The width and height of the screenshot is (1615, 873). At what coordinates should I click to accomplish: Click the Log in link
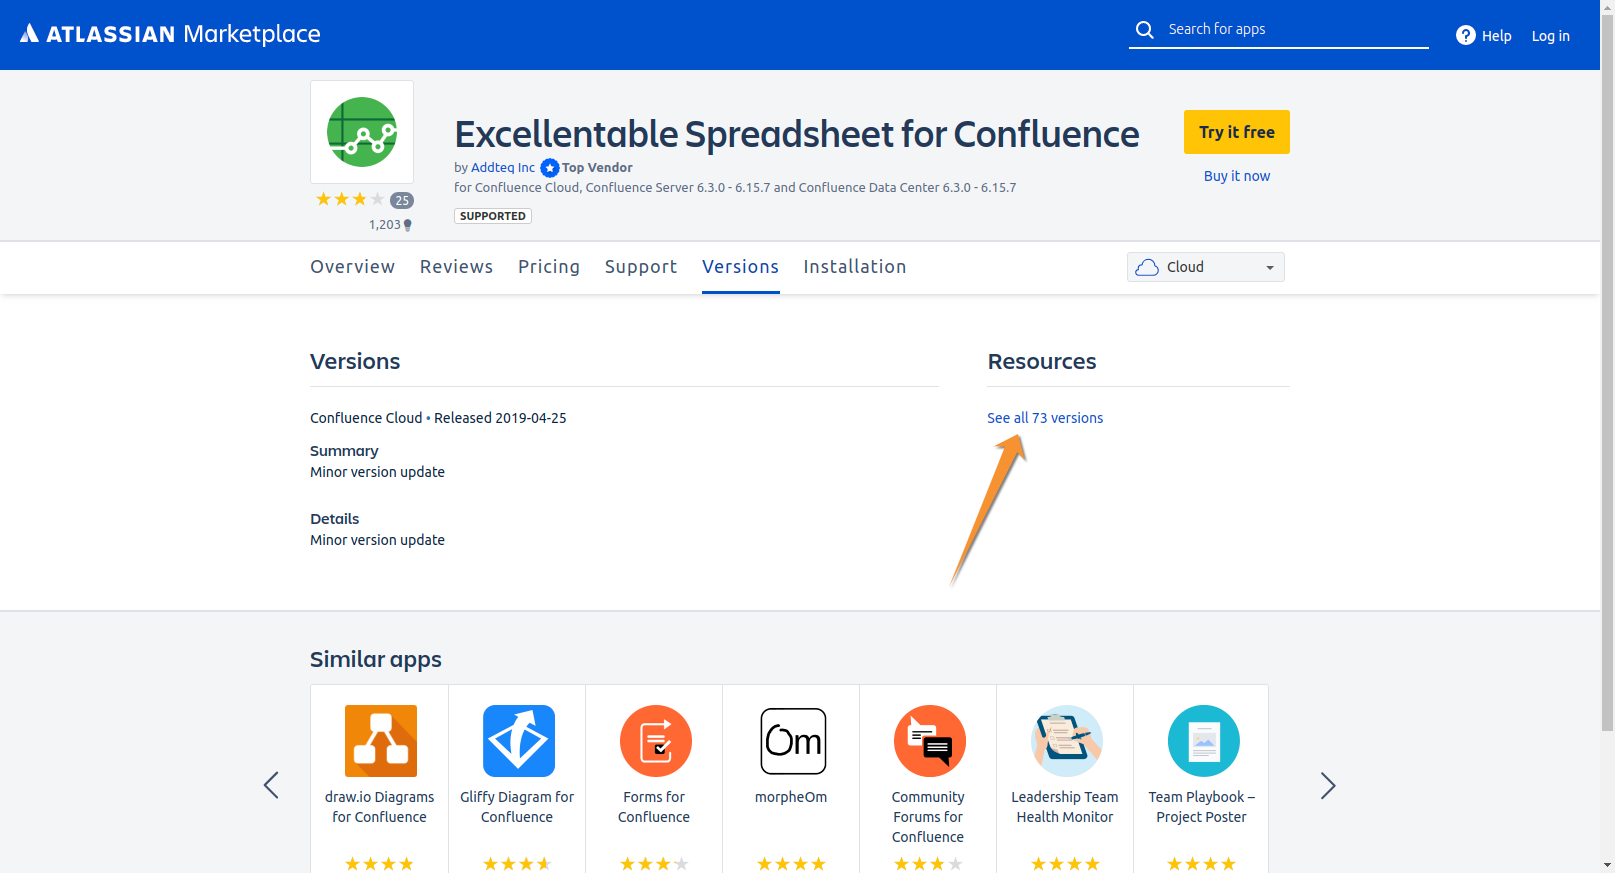pyautogui.click(x=1551, y=36)
